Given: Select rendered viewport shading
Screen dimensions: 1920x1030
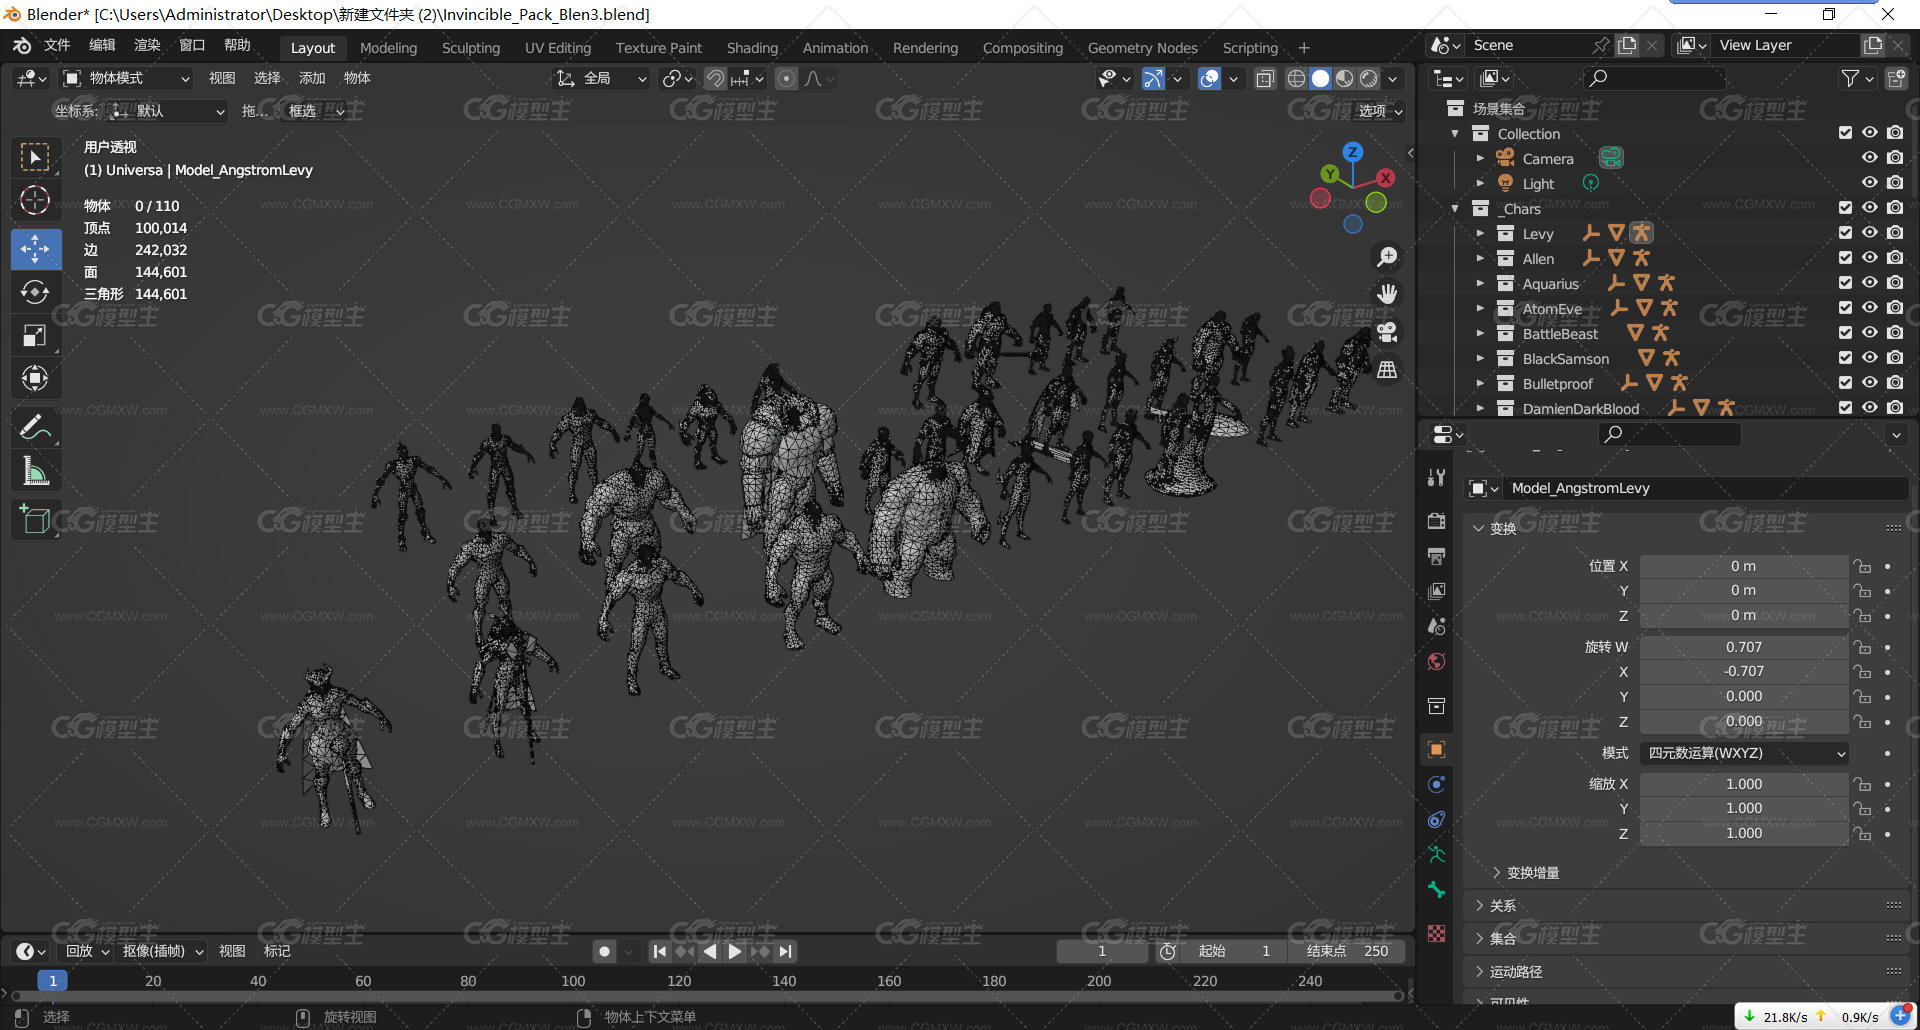Looking at the screenshot, I should 1369,78.
